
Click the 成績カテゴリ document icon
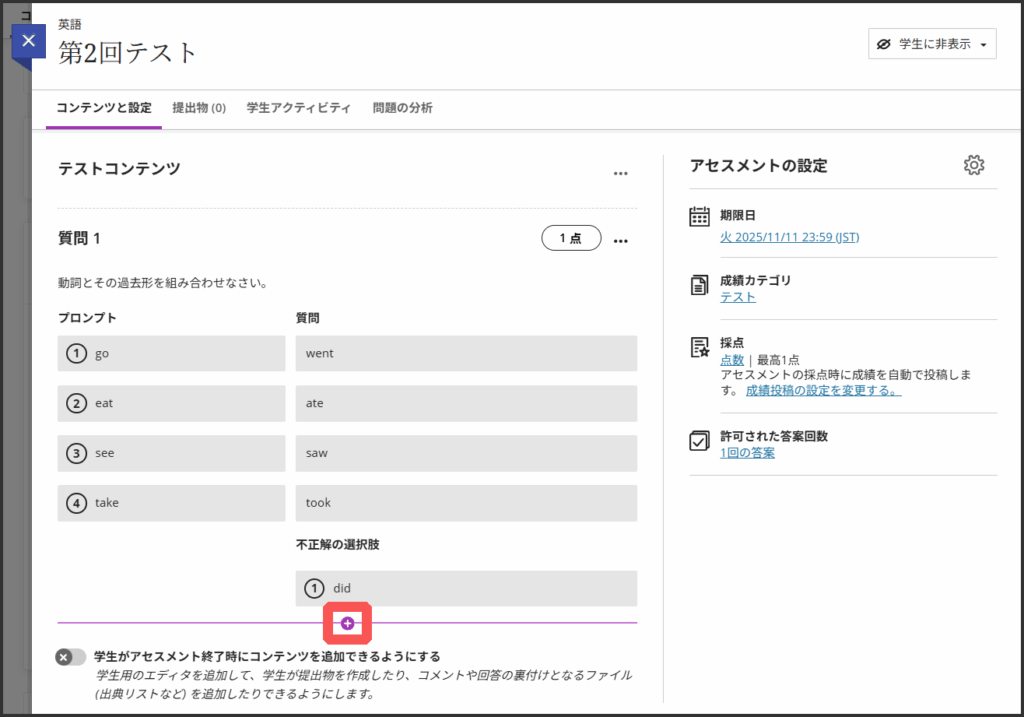pyautogui.click(x=700, y=285)
